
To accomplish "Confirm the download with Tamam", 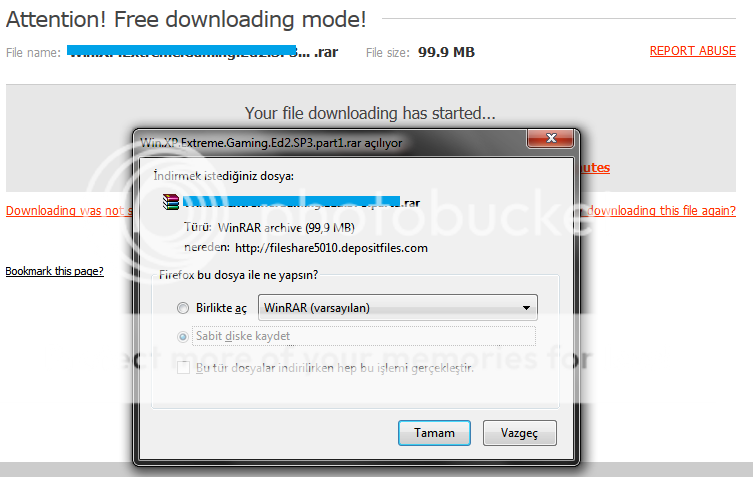I will 434,433.
